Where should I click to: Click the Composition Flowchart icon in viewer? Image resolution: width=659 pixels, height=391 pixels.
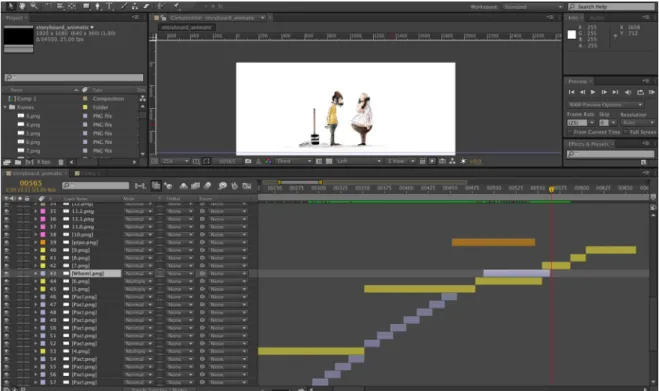pos(452,161)
